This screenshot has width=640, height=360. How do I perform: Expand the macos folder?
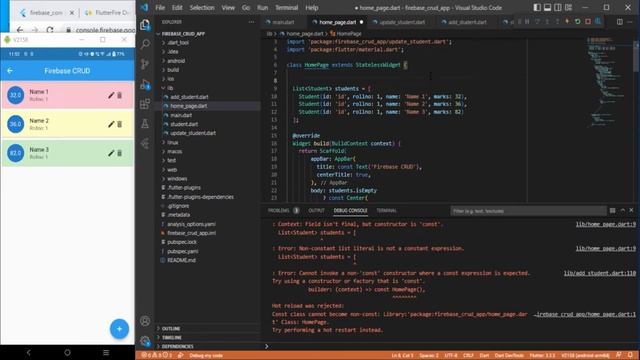175,151
